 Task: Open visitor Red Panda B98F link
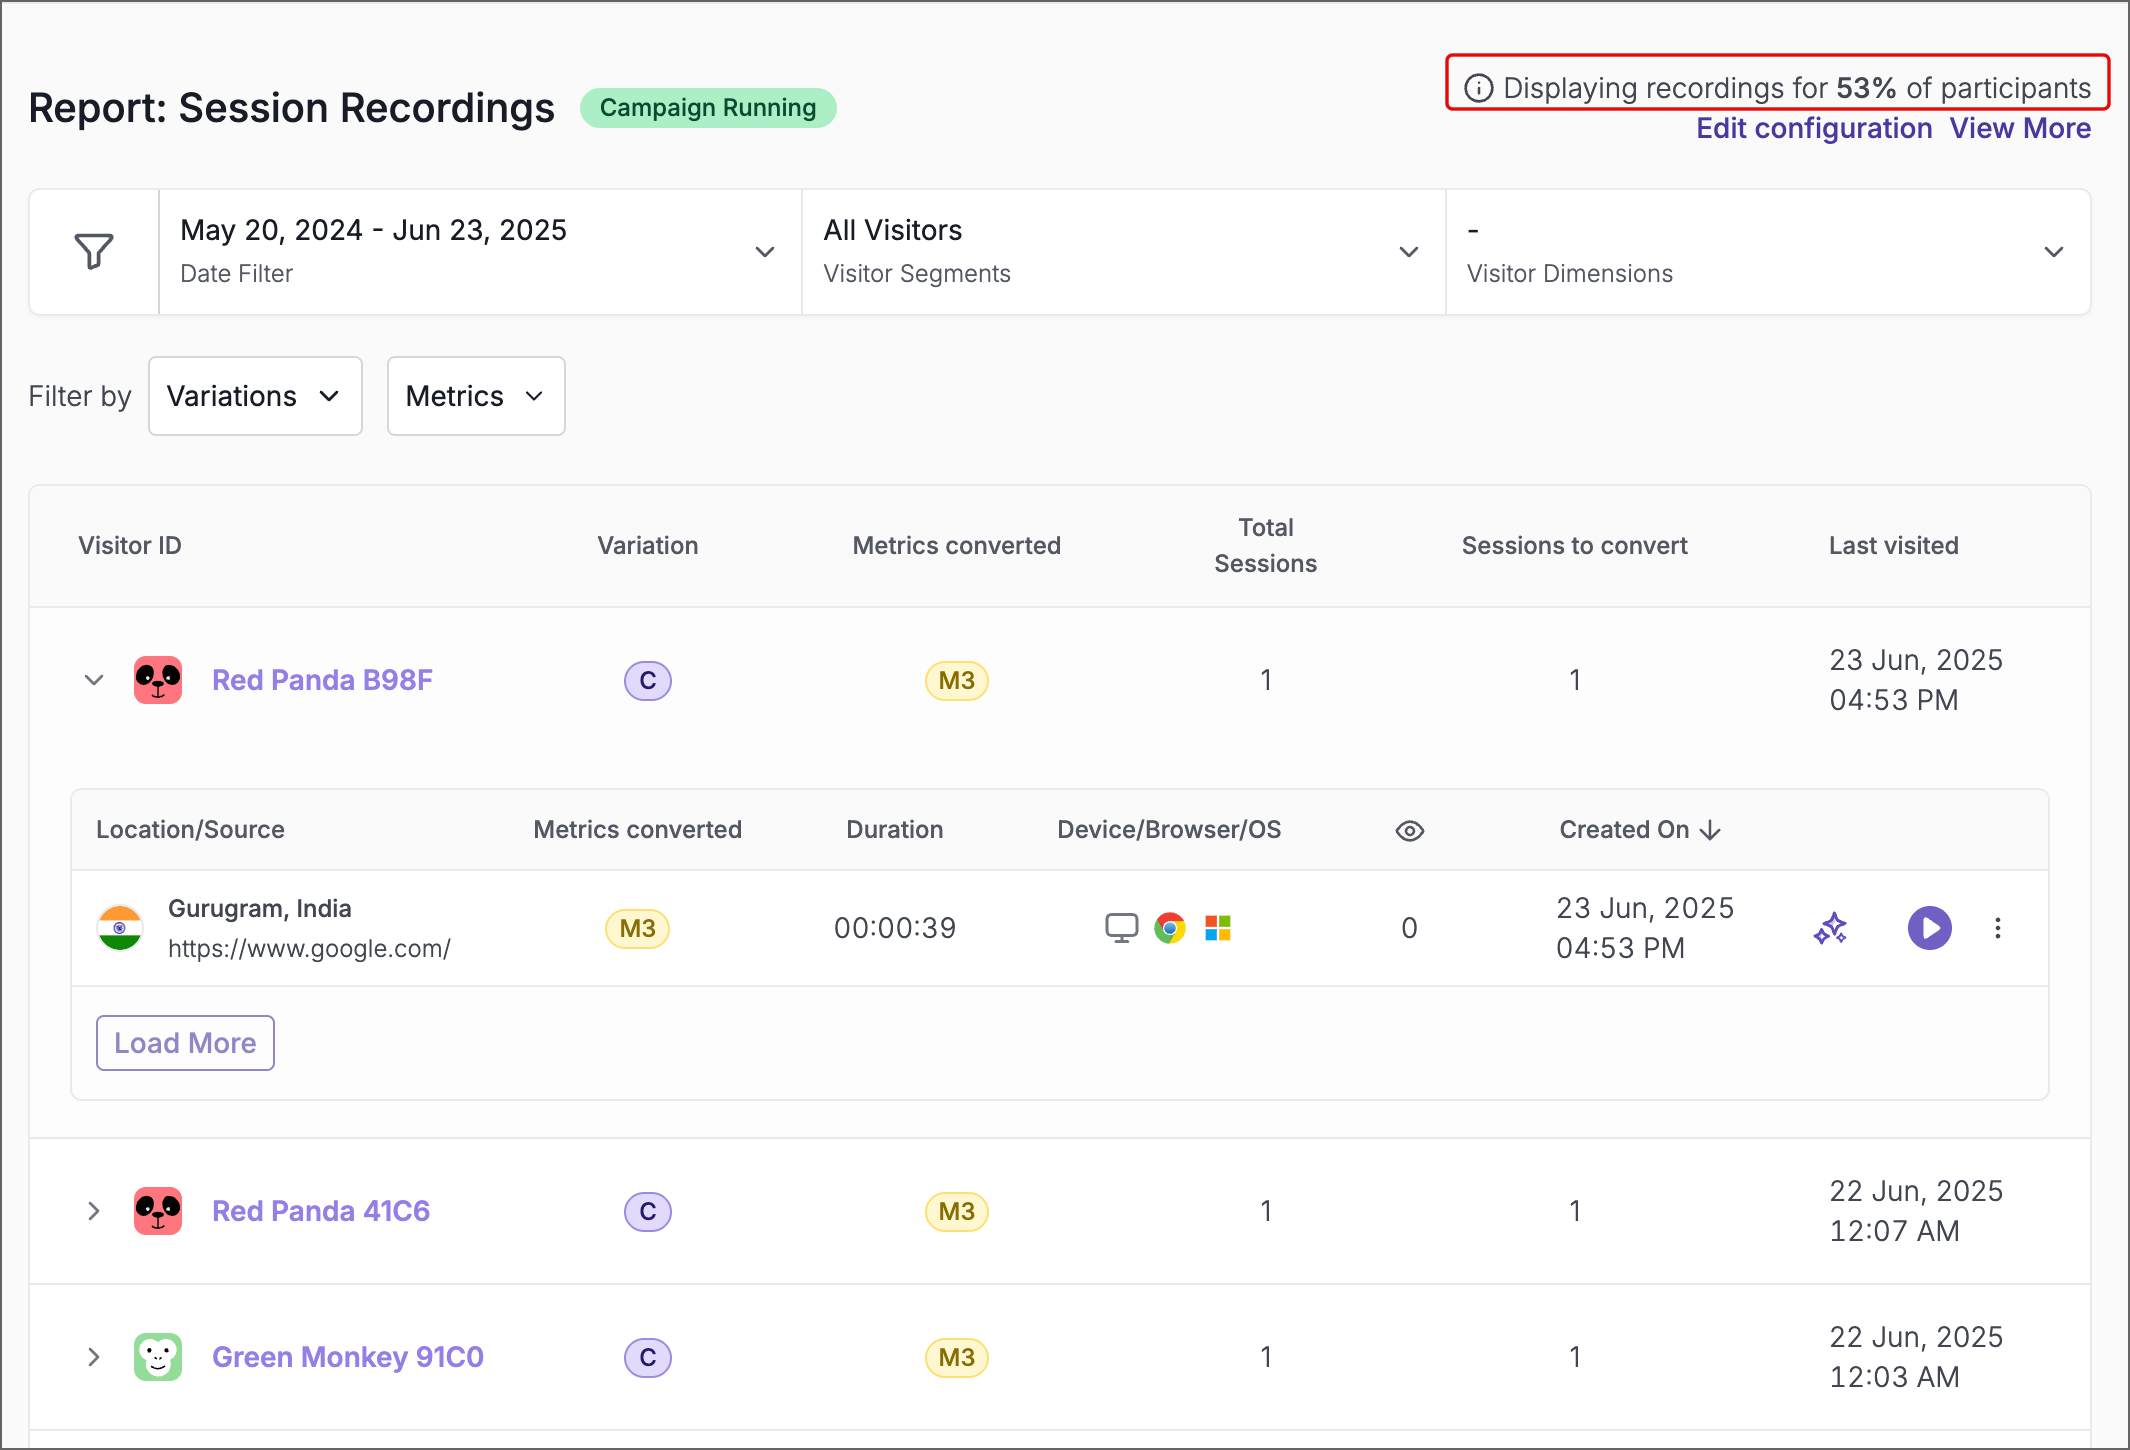[322, 680]
